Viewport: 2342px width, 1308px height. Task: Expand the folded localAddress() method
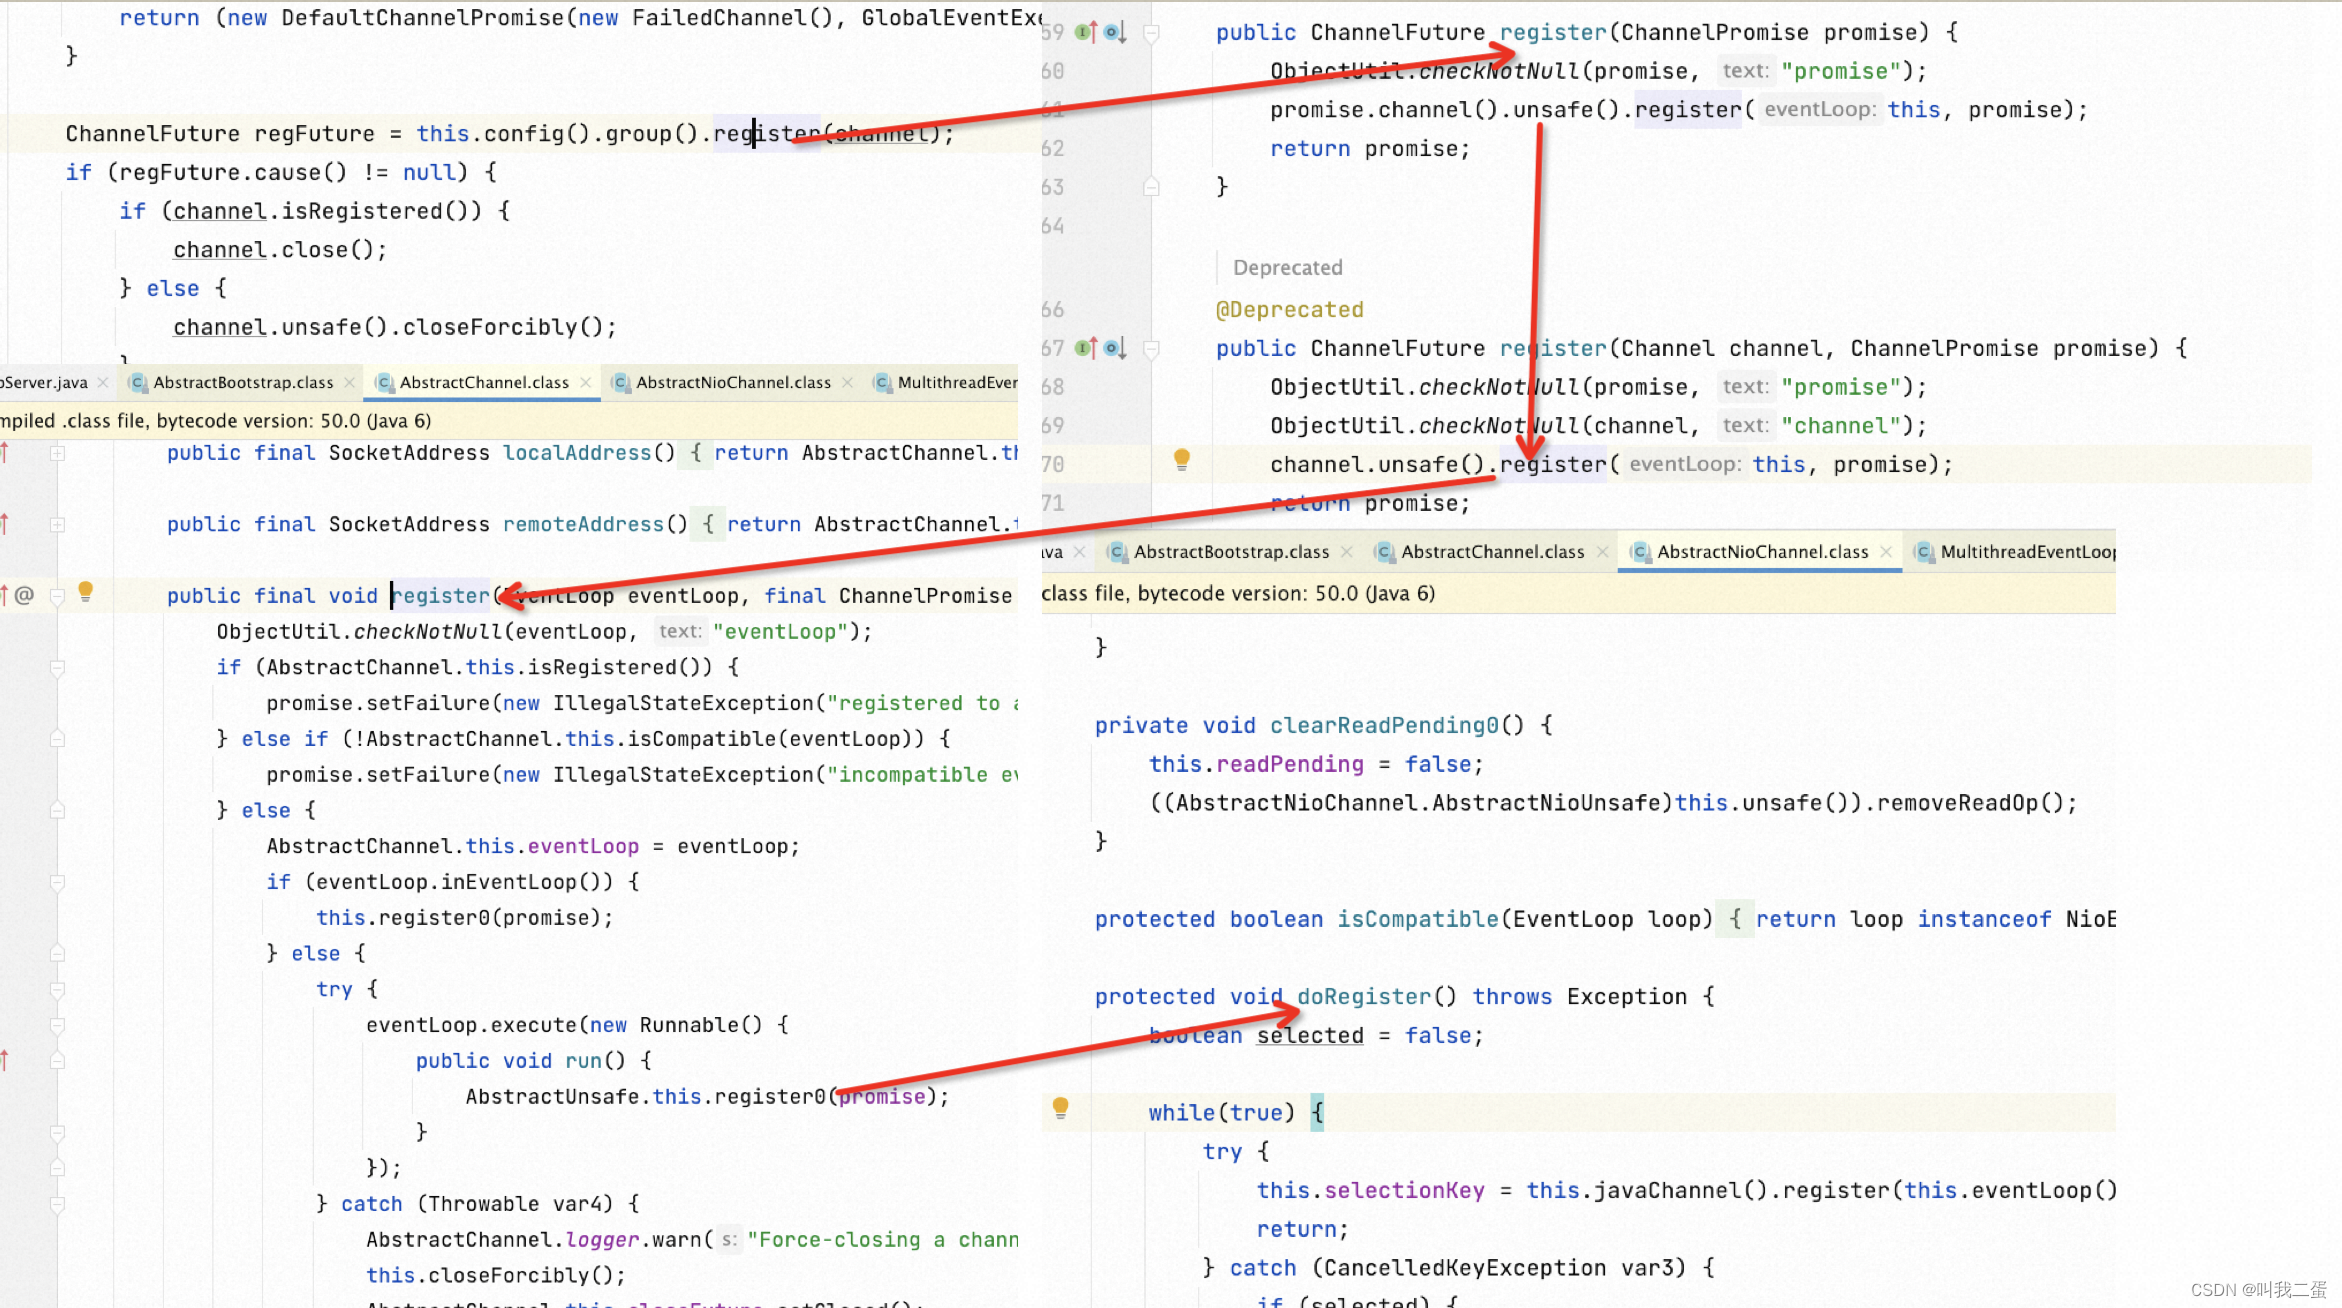coord(58,454)
